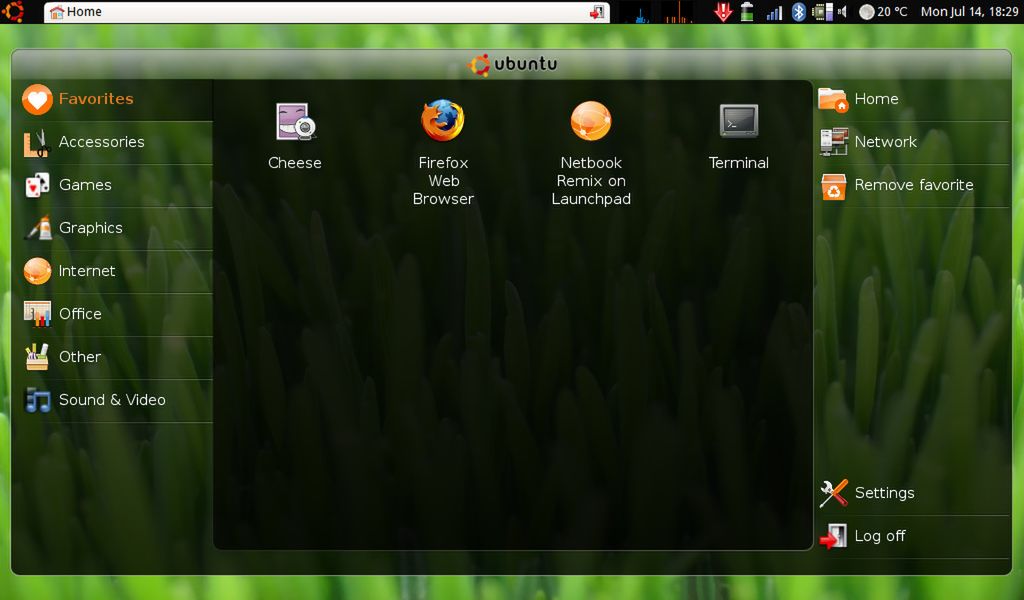
Task: Launch the Terminal application
Action: [x=739, y=136]
